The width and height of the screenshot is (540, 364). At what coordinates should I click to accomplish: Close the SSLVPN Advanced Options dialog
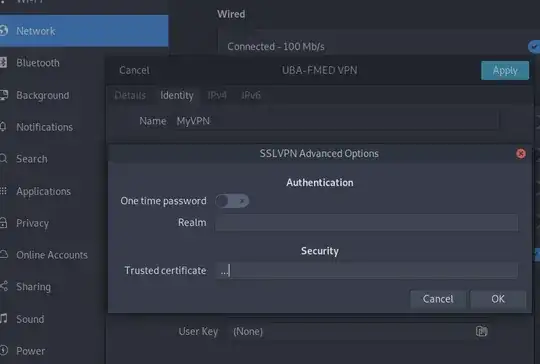(x=521, y=154)
